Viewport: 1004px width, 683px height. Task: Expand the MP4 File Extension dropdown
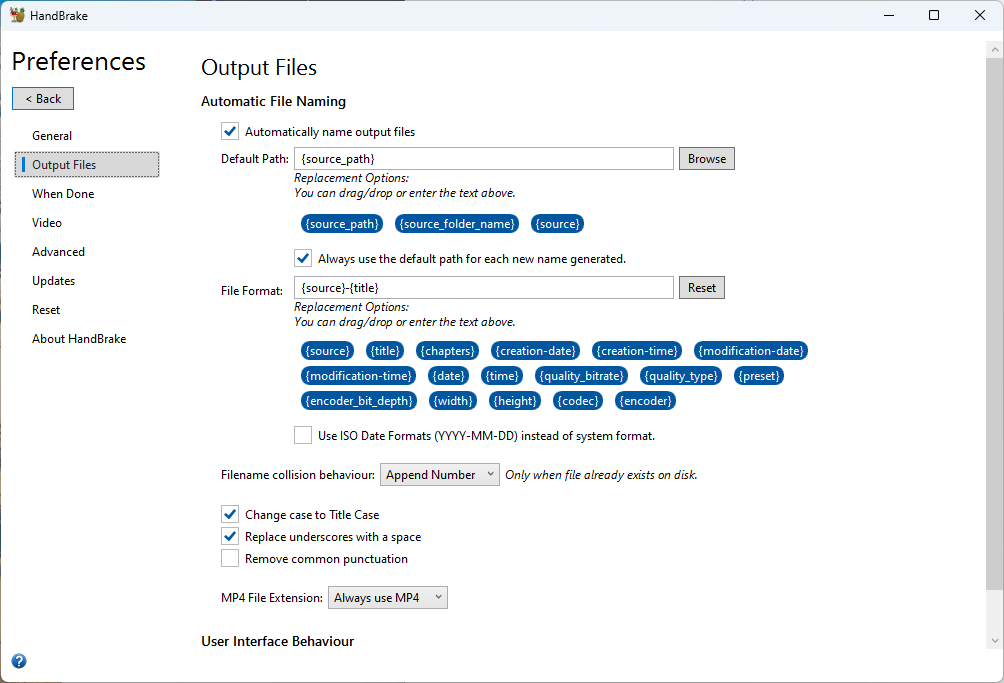387,598
